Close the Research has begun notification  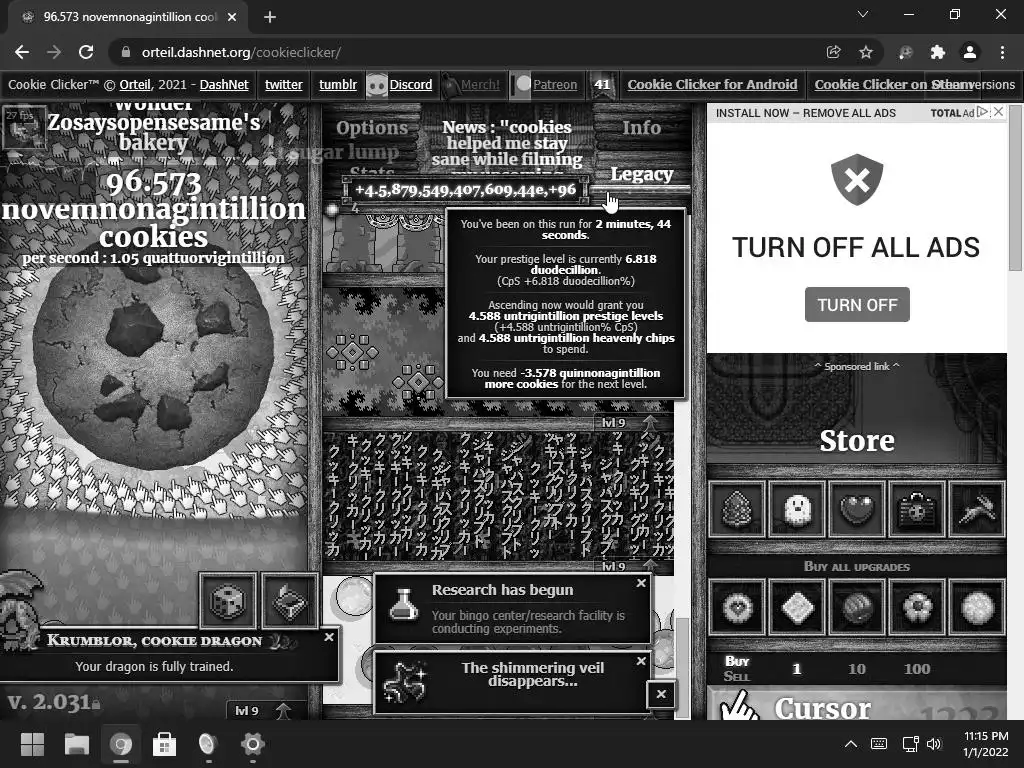tap(641, 583)
